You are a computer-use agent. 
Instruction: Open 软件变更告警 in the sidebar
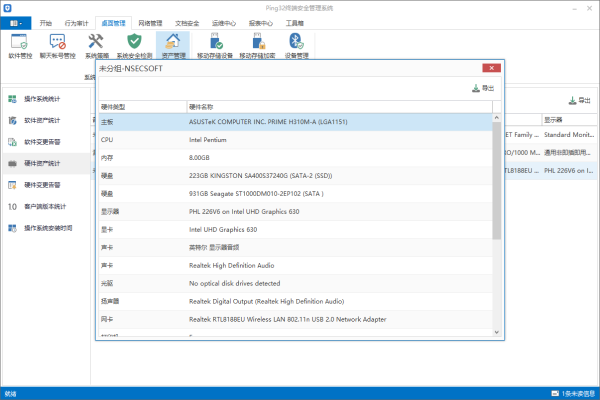click(x=46, y=142)
